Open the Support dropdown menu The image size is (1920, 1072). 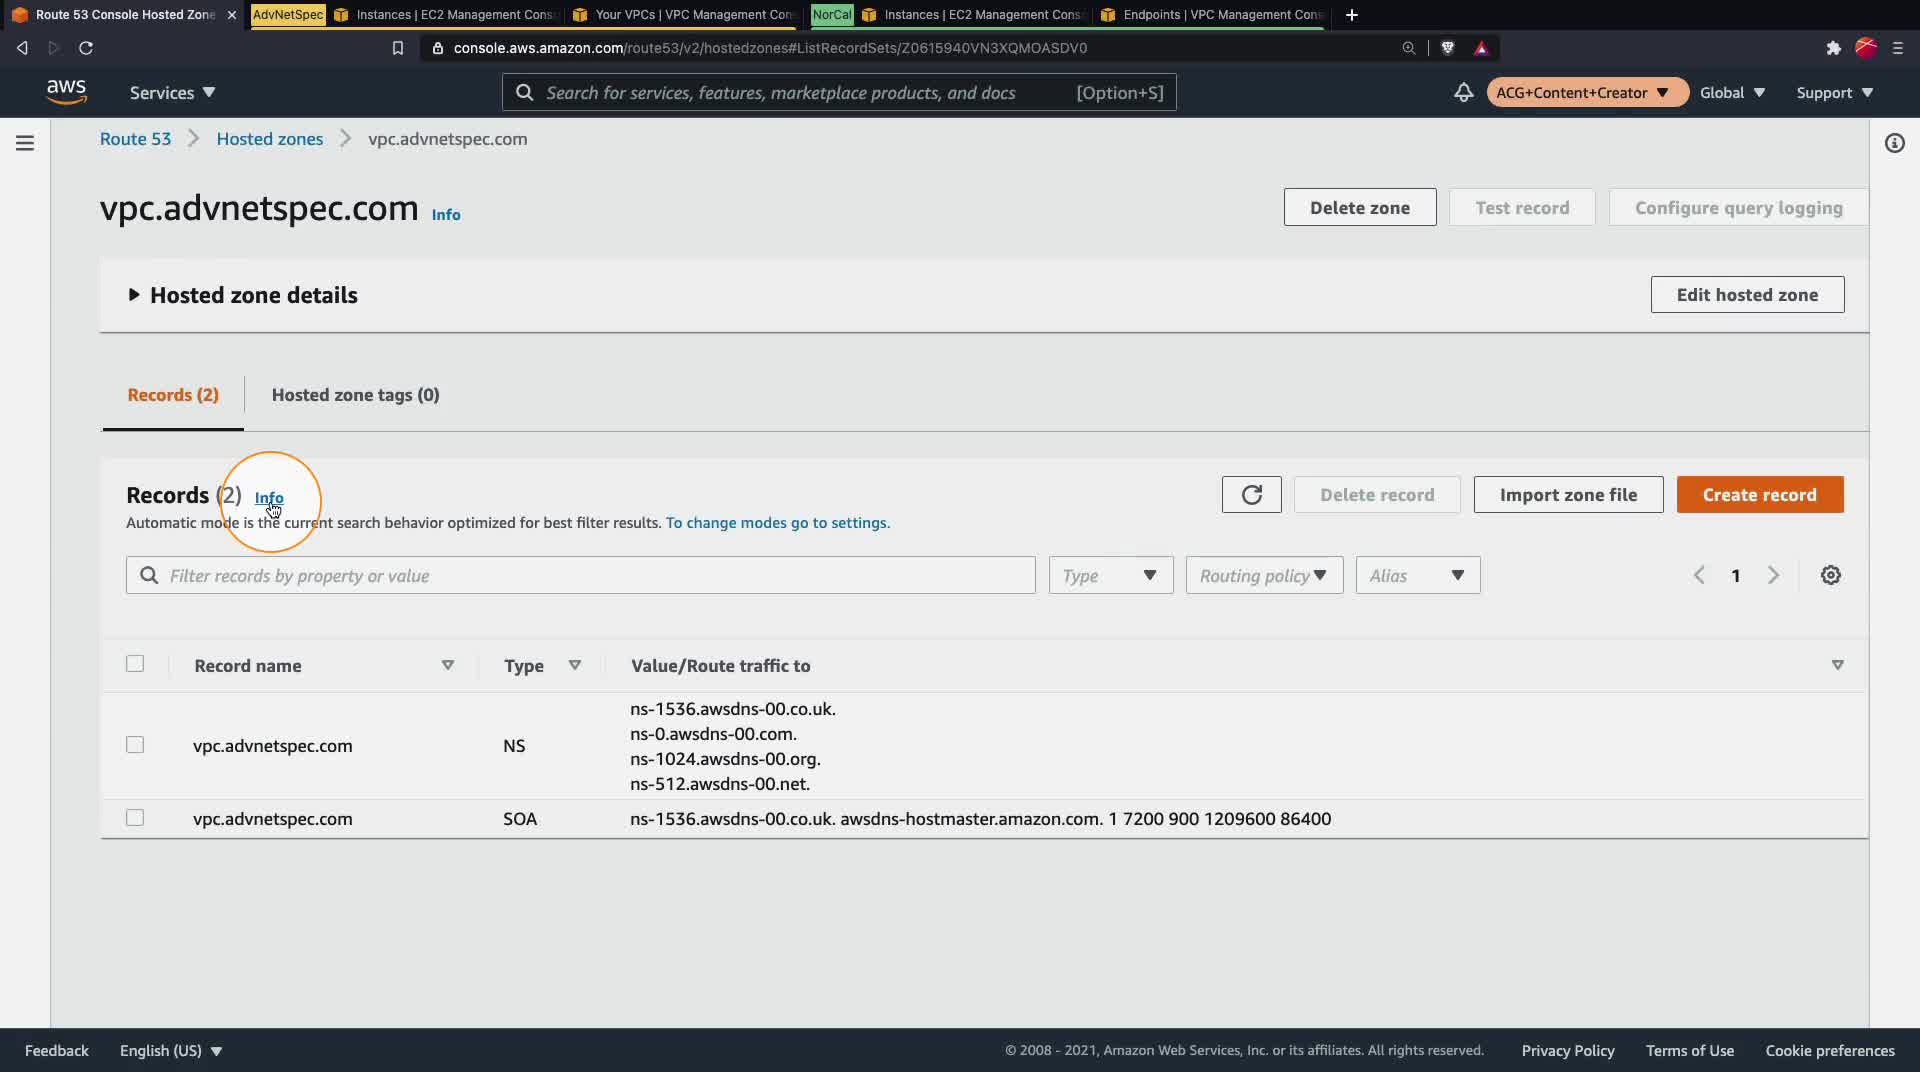(x=1834, y=92)
